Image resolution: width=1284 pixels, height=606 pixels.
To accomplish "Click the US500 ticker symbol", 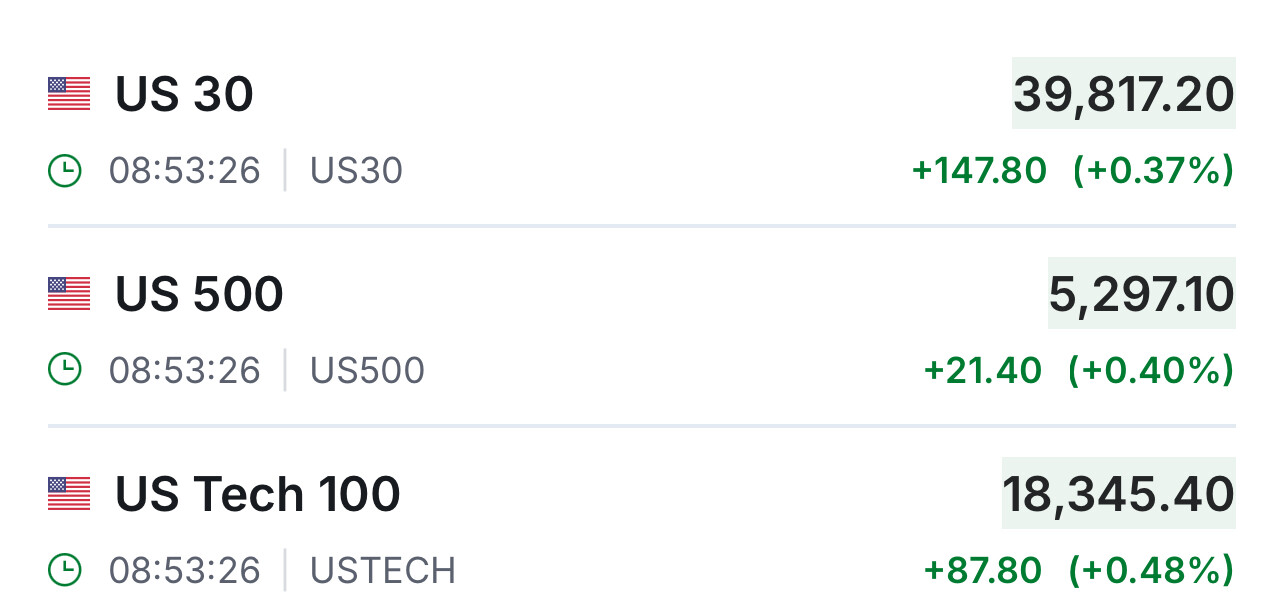I will click(x=367, y=371).
